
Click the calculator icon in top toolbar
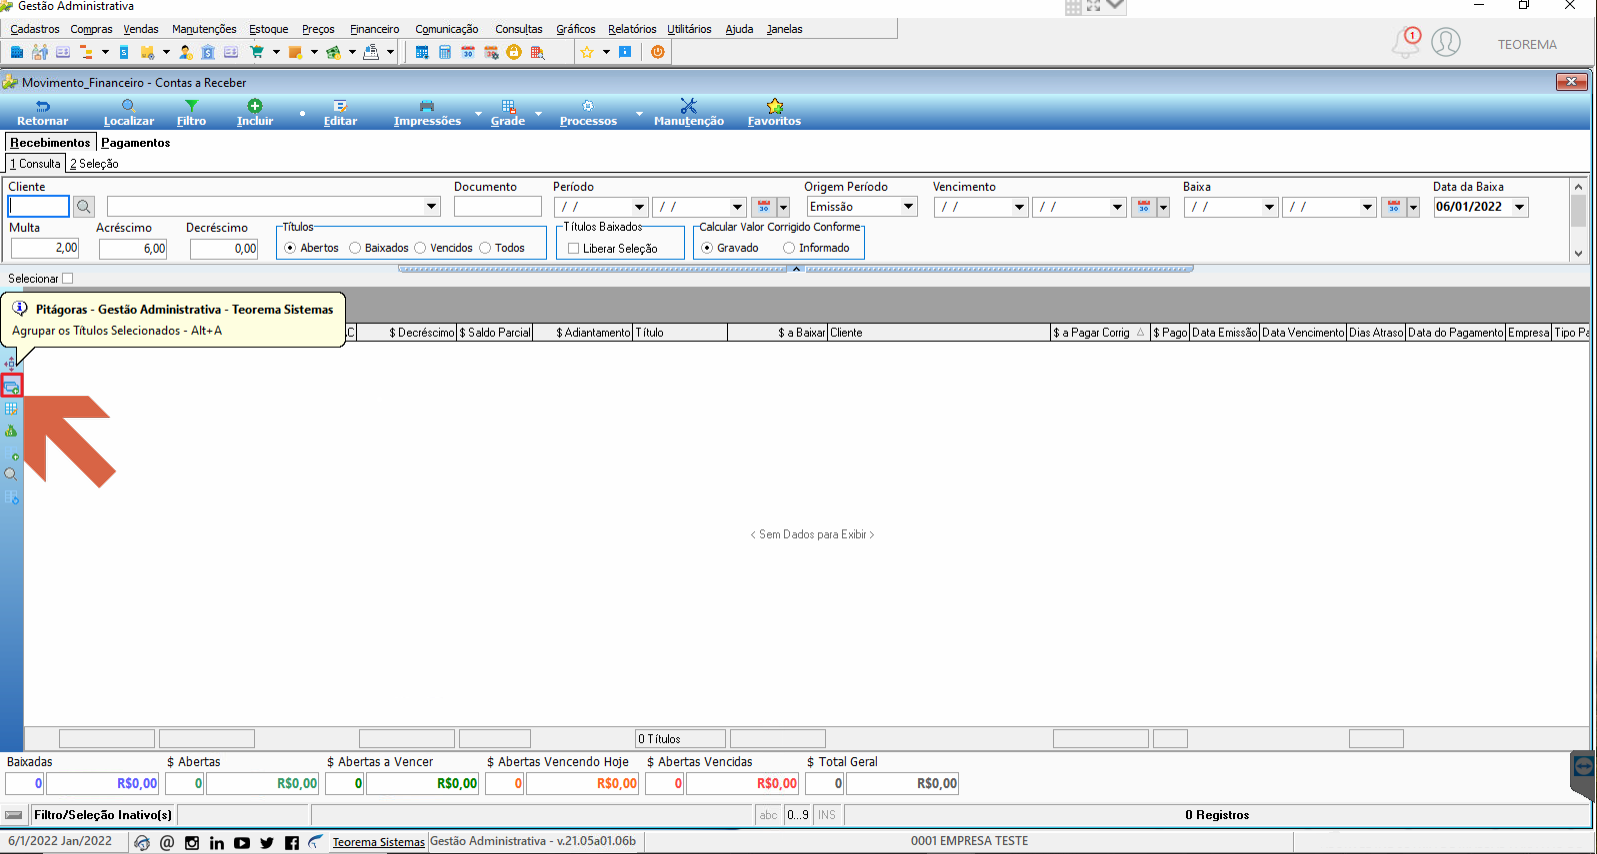tap(445, 52)
